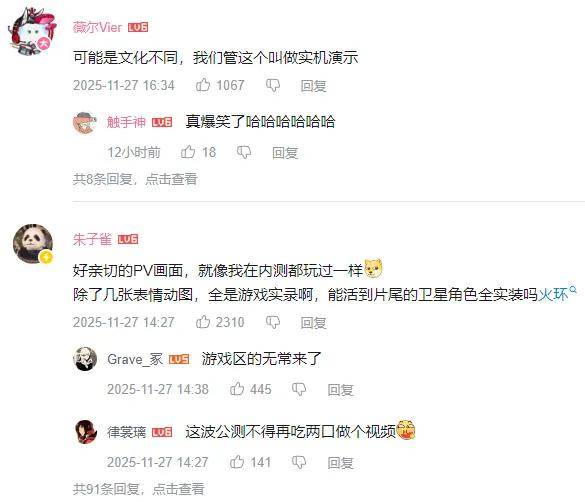Dislike 律裳璃's reply
The width and height of the screenshot is (585, 502).
(299, 462)
